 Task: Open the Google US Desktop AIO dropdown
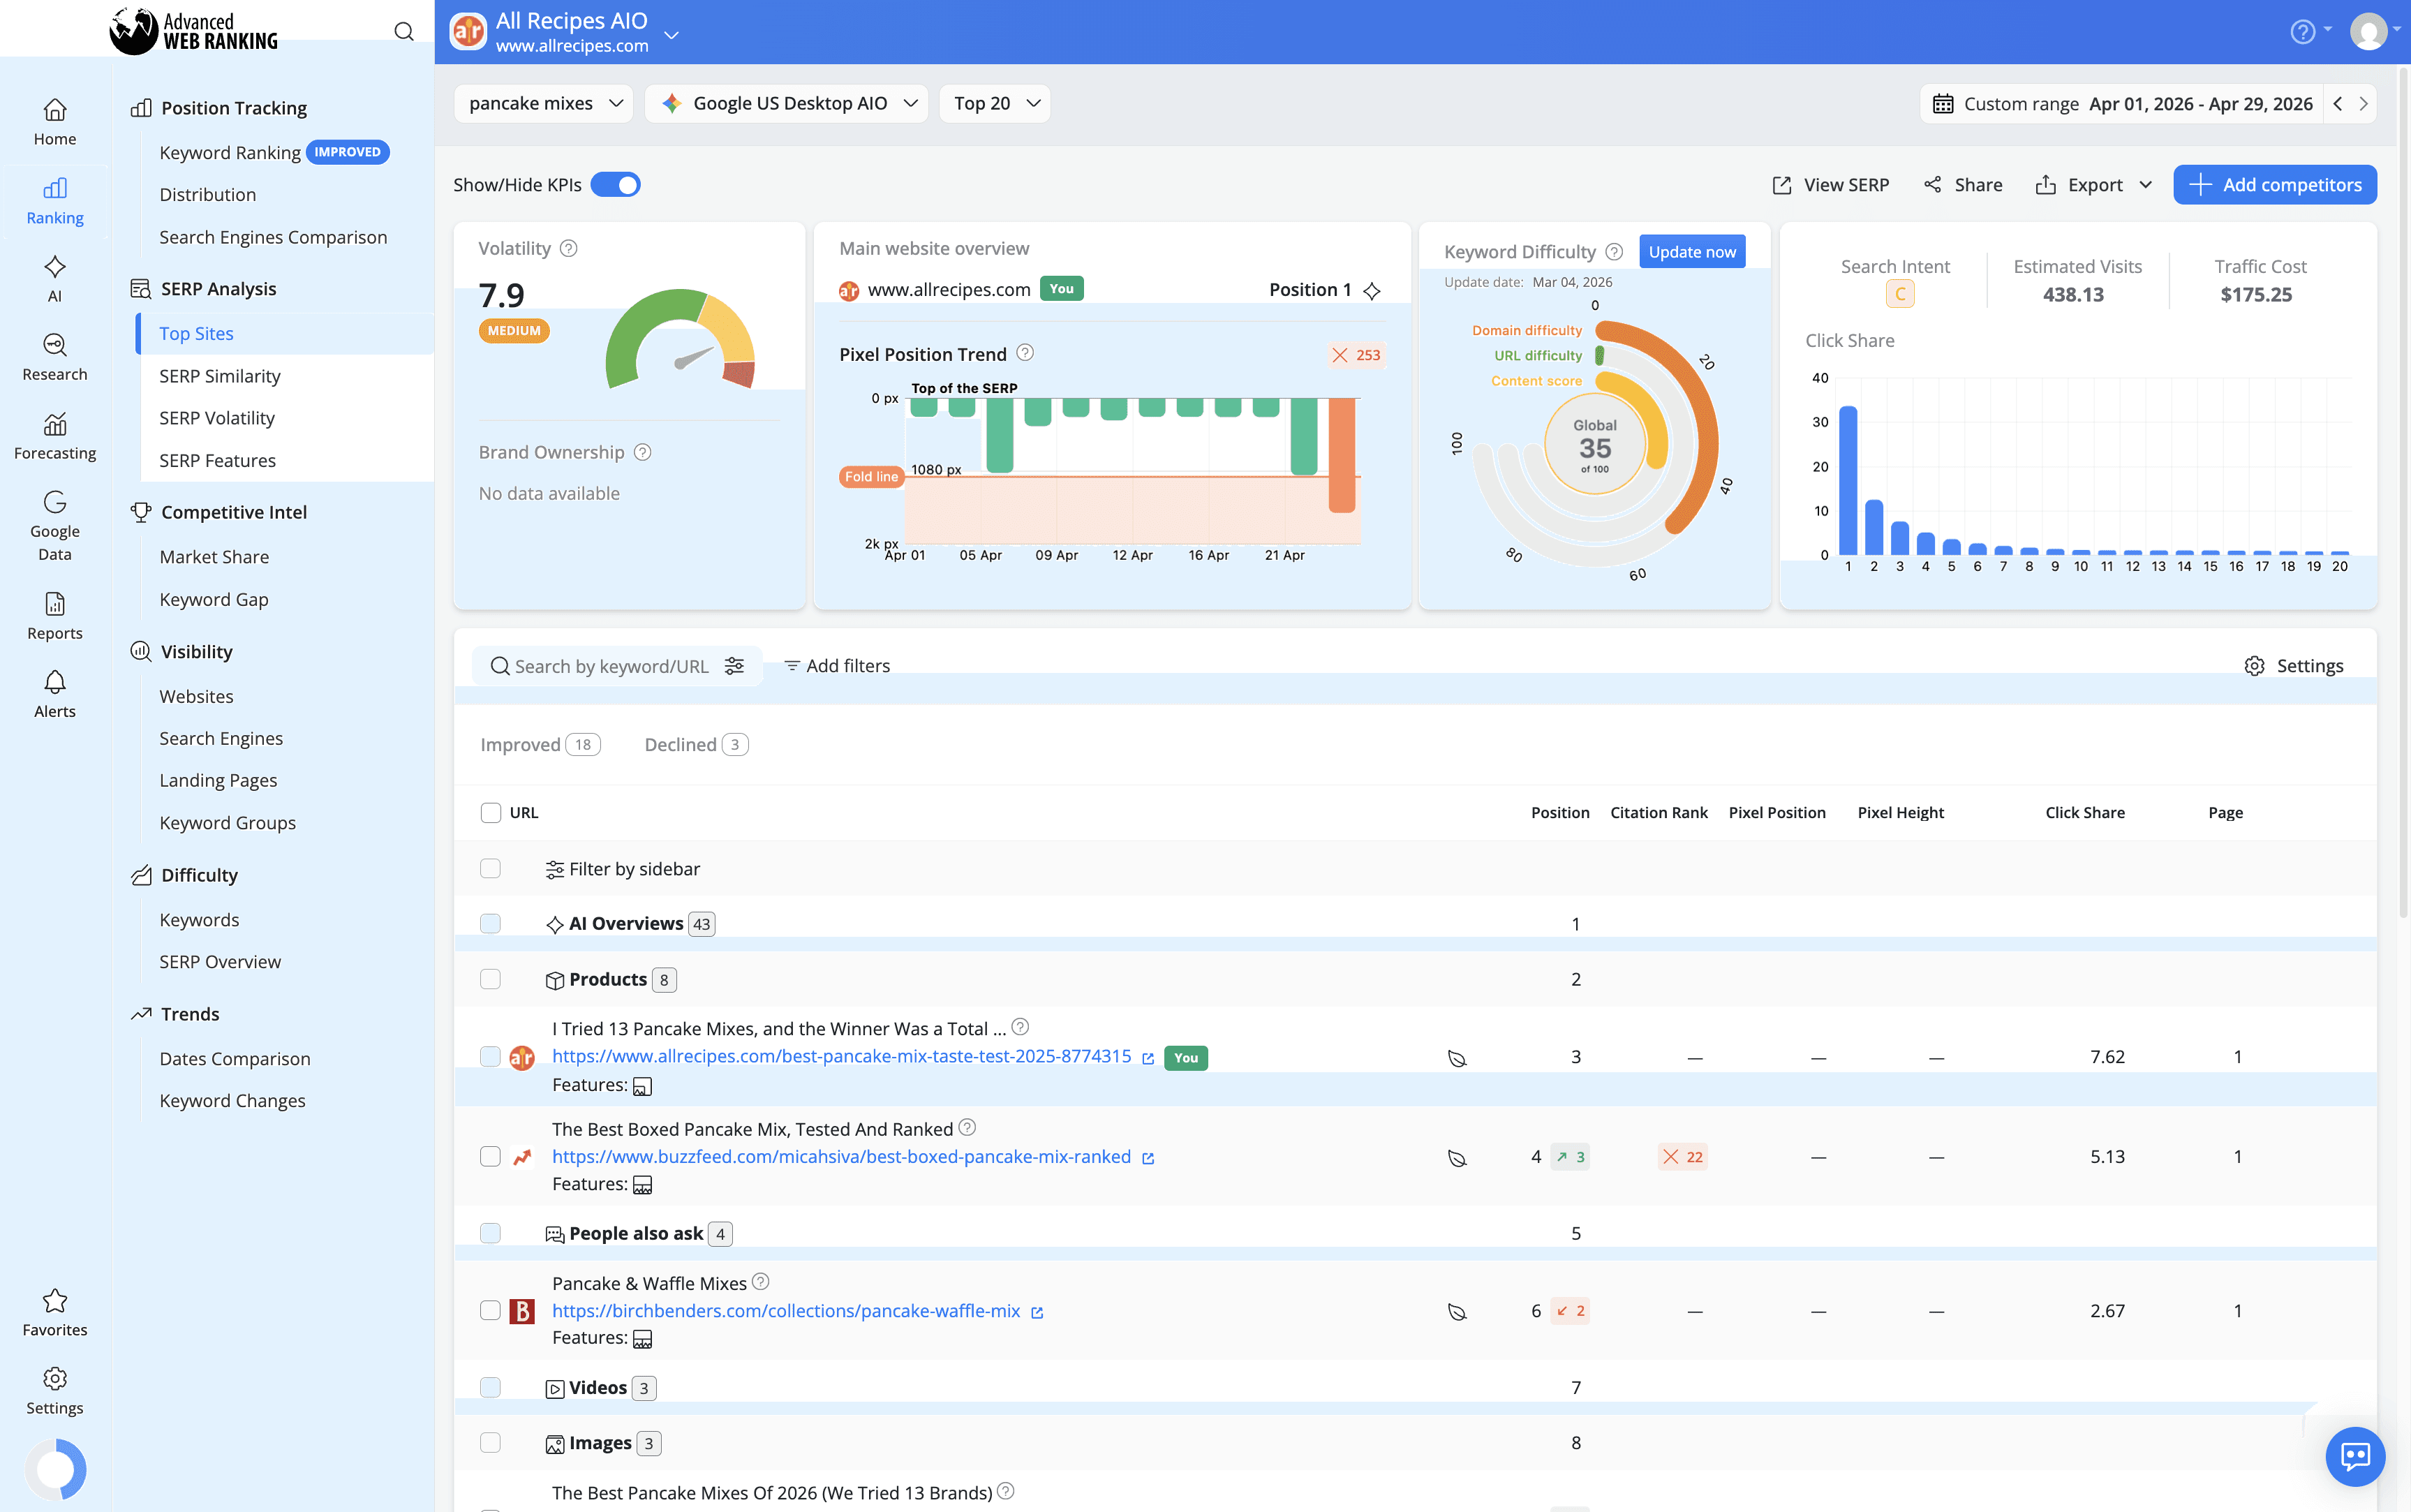click(787, 103)
